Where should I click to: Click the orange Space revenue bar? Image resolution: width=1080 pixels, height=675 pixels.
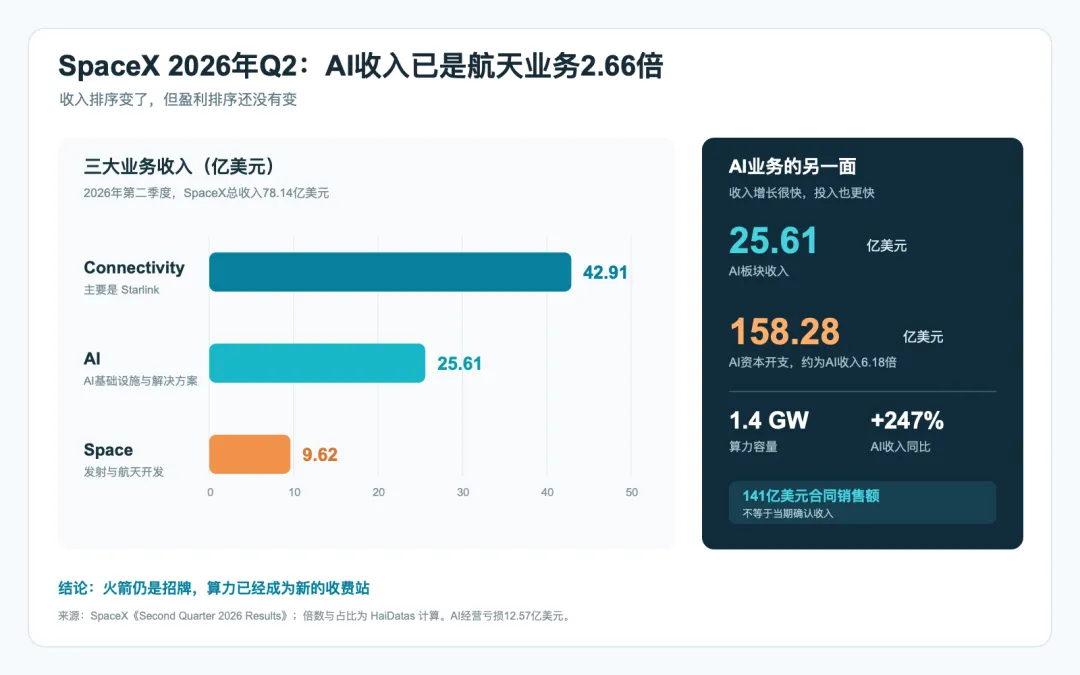pos(249,454)
